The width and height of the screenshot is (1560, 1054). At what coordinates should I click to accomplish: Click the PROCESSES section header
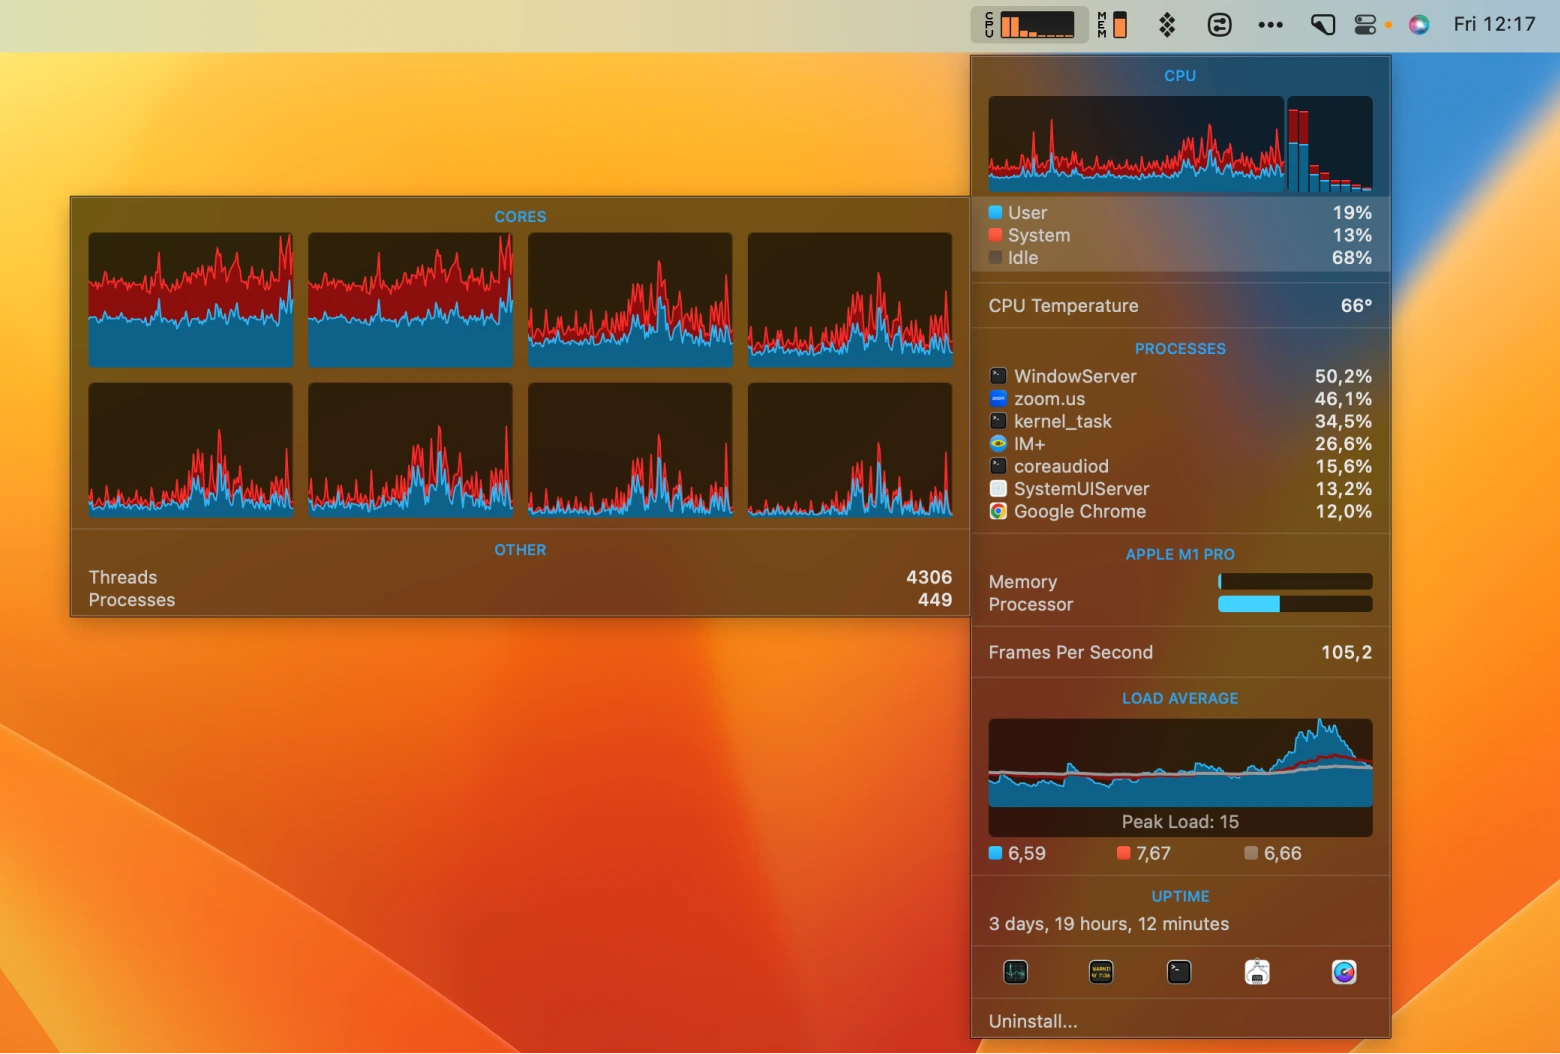(1180, 349)
